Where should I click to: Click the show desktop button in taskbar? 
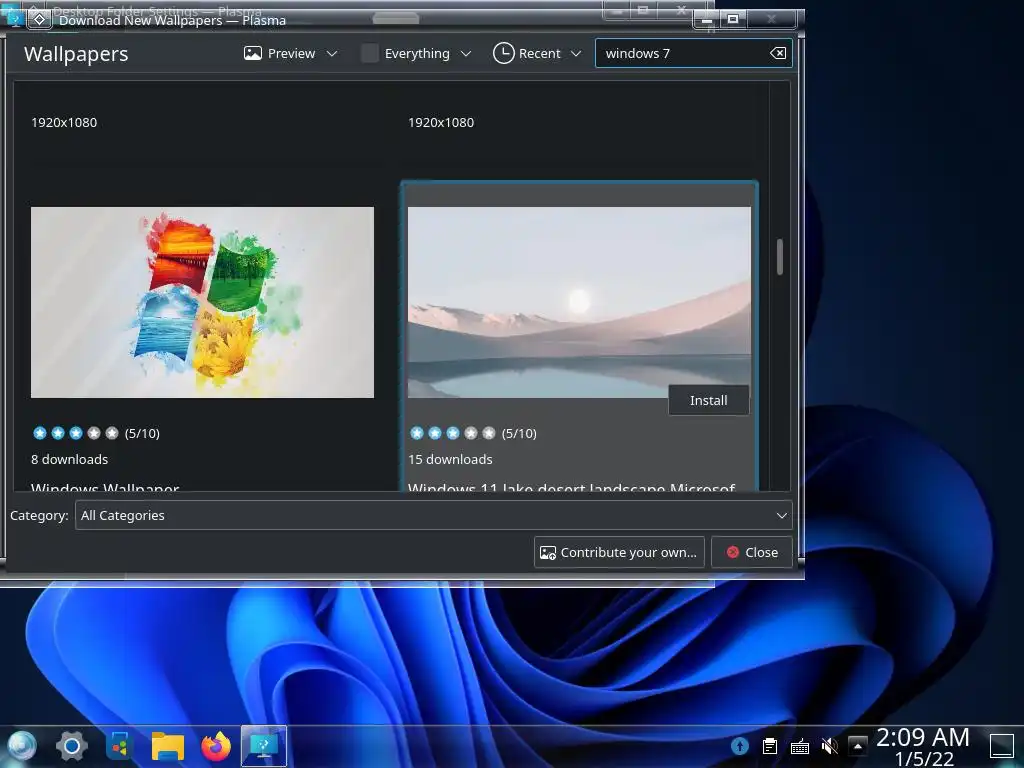coord(1001,746)
